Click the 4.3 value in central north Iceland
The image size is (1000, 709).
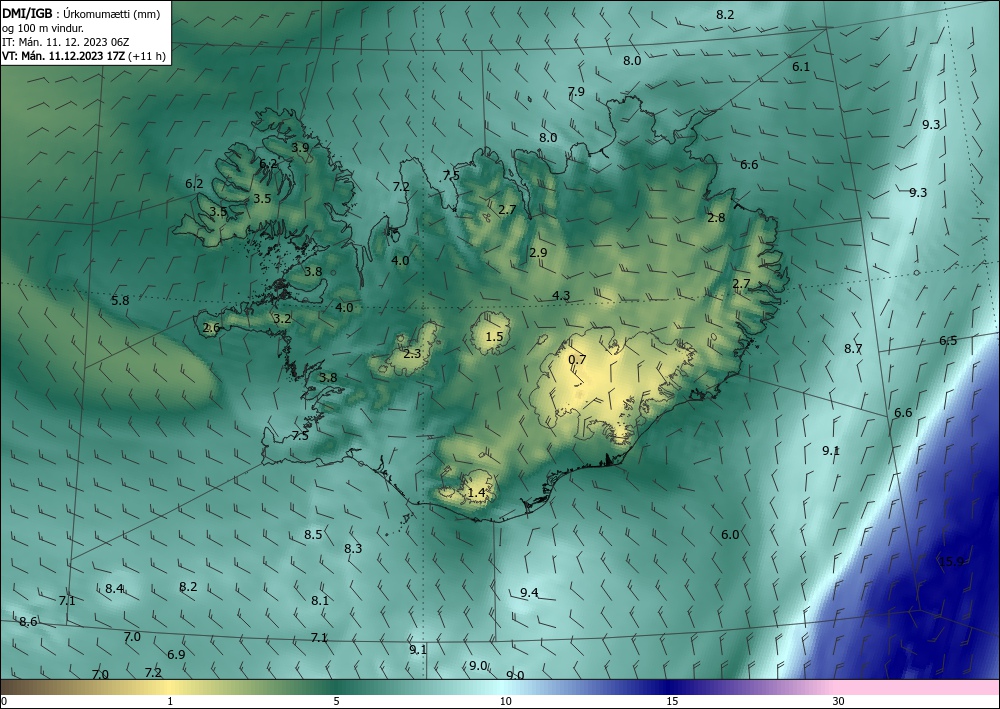(561, 295)
